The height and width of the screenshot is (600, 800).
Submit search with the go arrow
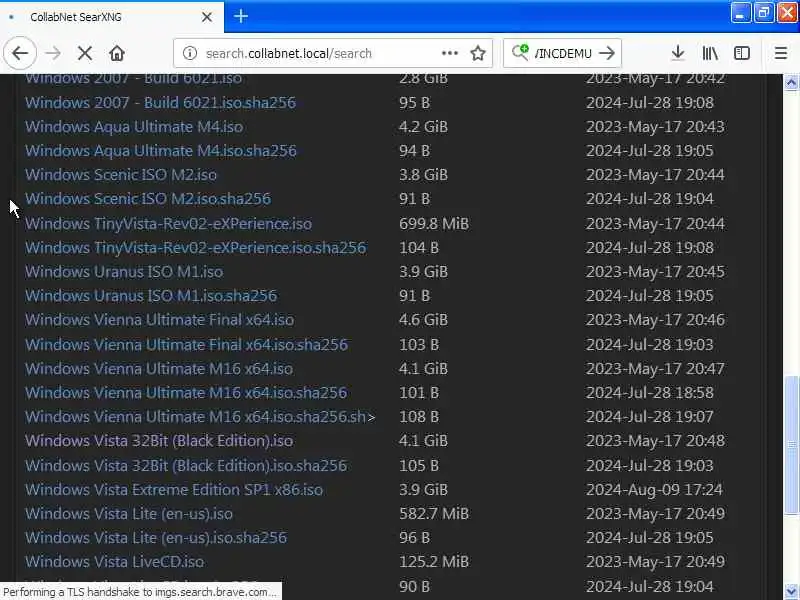click(607, 53)
